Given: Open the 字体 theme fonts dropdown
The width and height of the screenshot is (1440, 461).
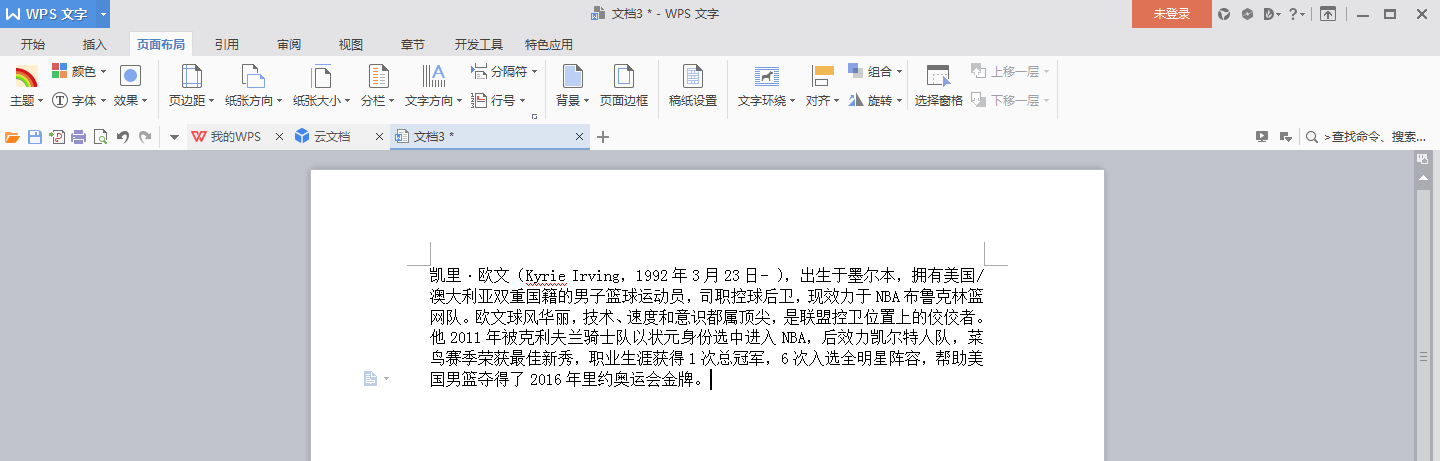Looking at the screenshot, I should tap(79, 100).
